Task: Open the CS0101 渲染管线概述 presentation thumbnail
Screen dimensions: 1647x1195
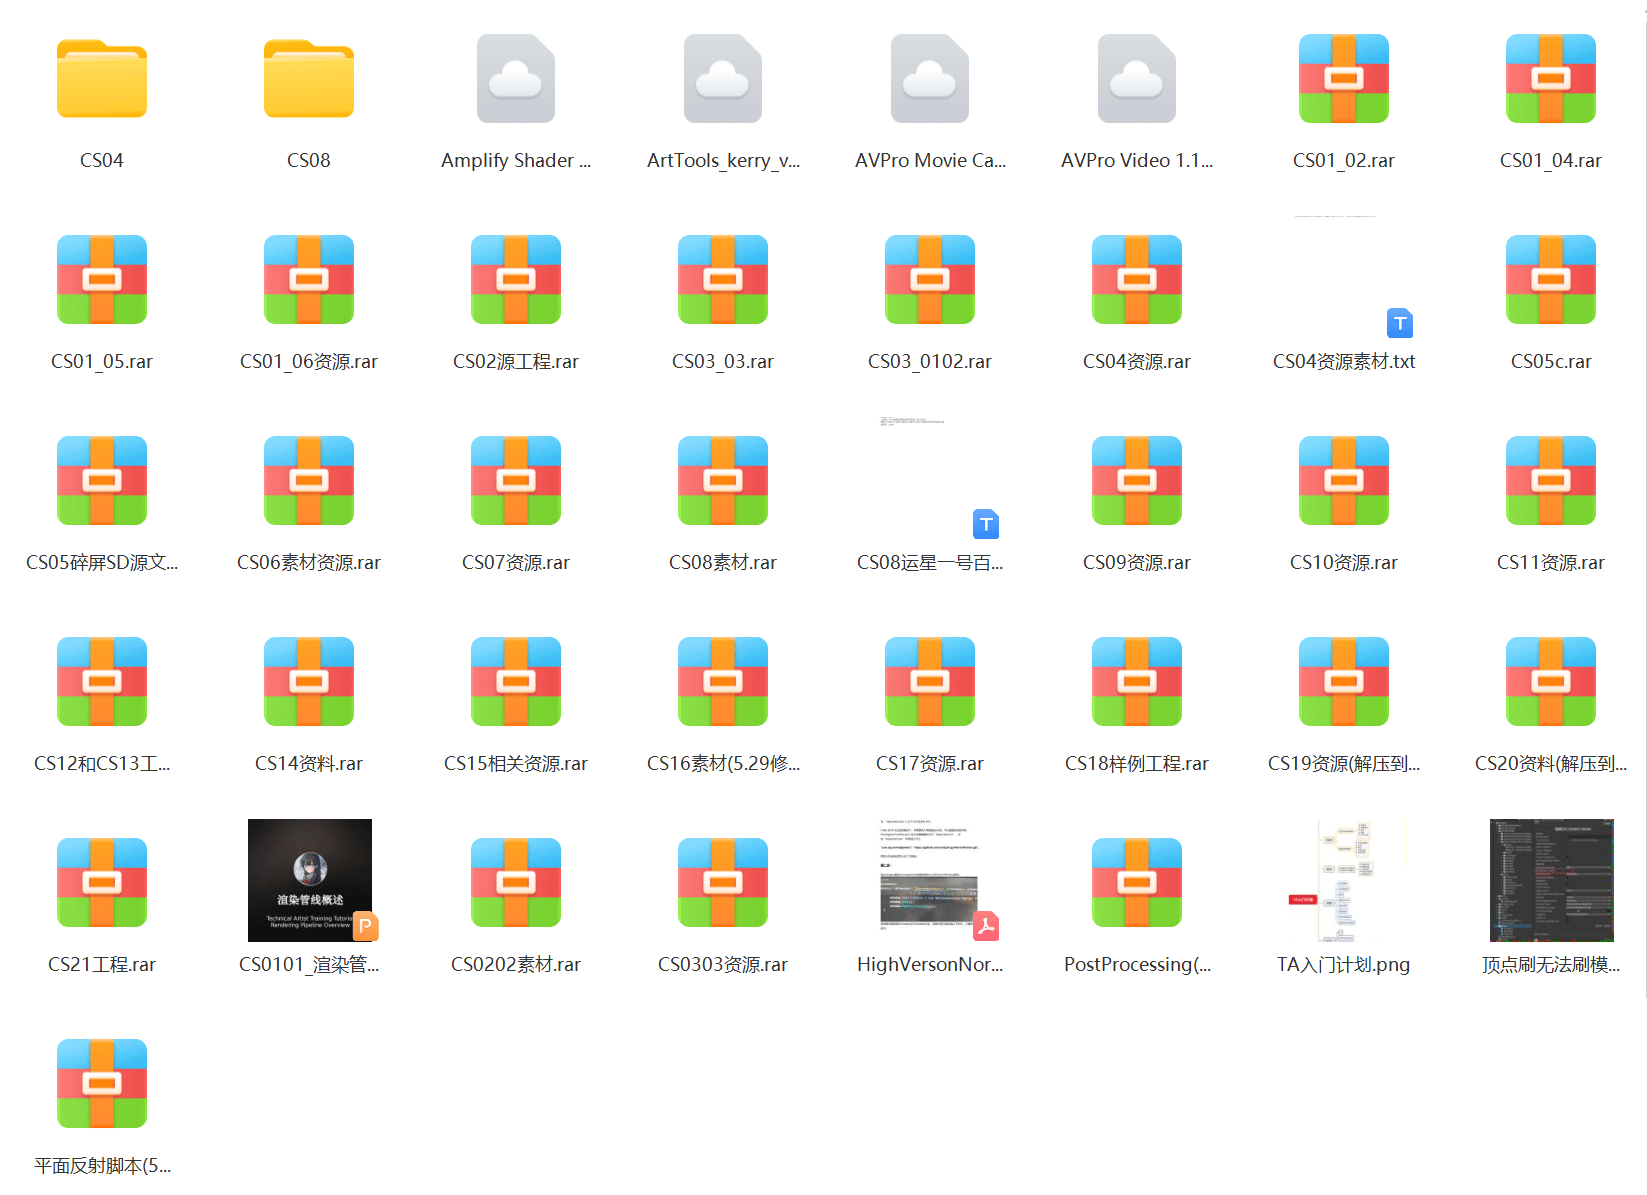Action: [309, 880]
